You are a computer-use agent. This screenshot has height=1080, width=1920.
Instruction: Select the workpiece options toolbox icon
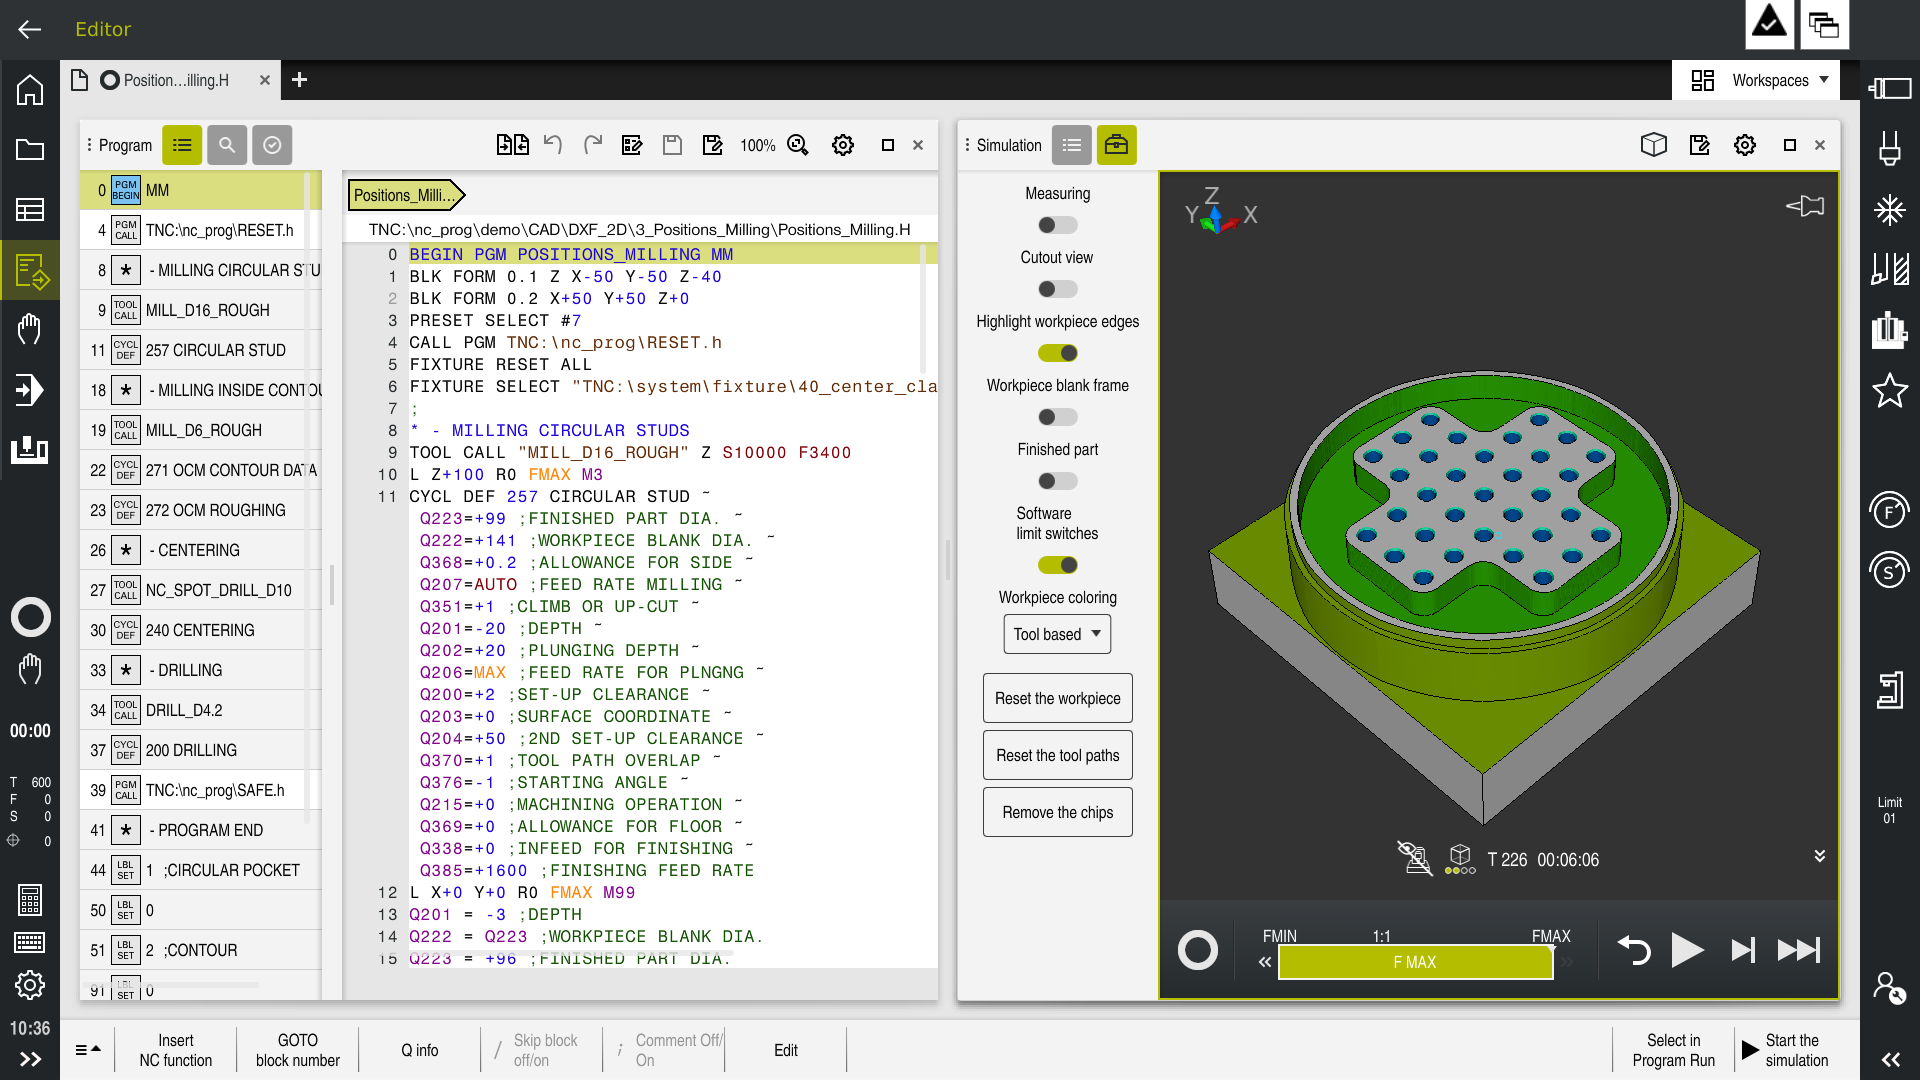1116,145
